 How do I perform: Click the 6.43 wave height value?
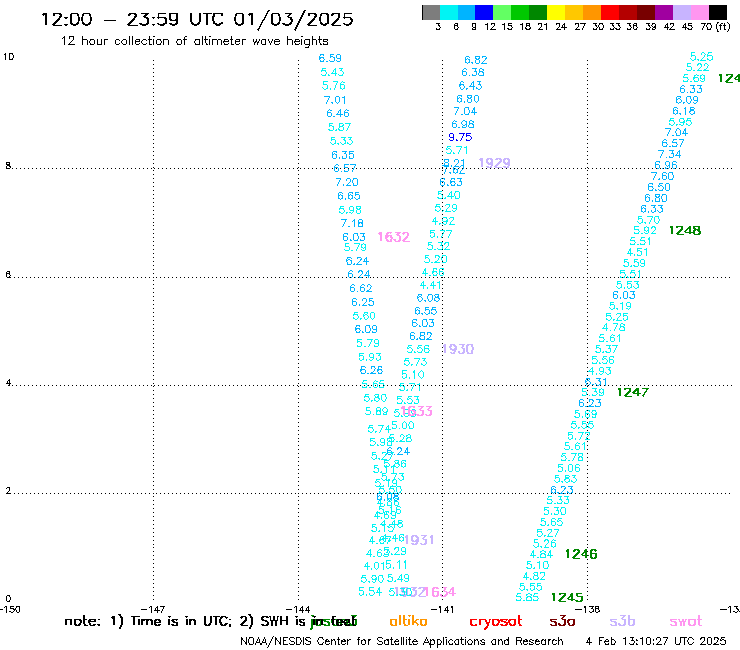pos(471,85)
